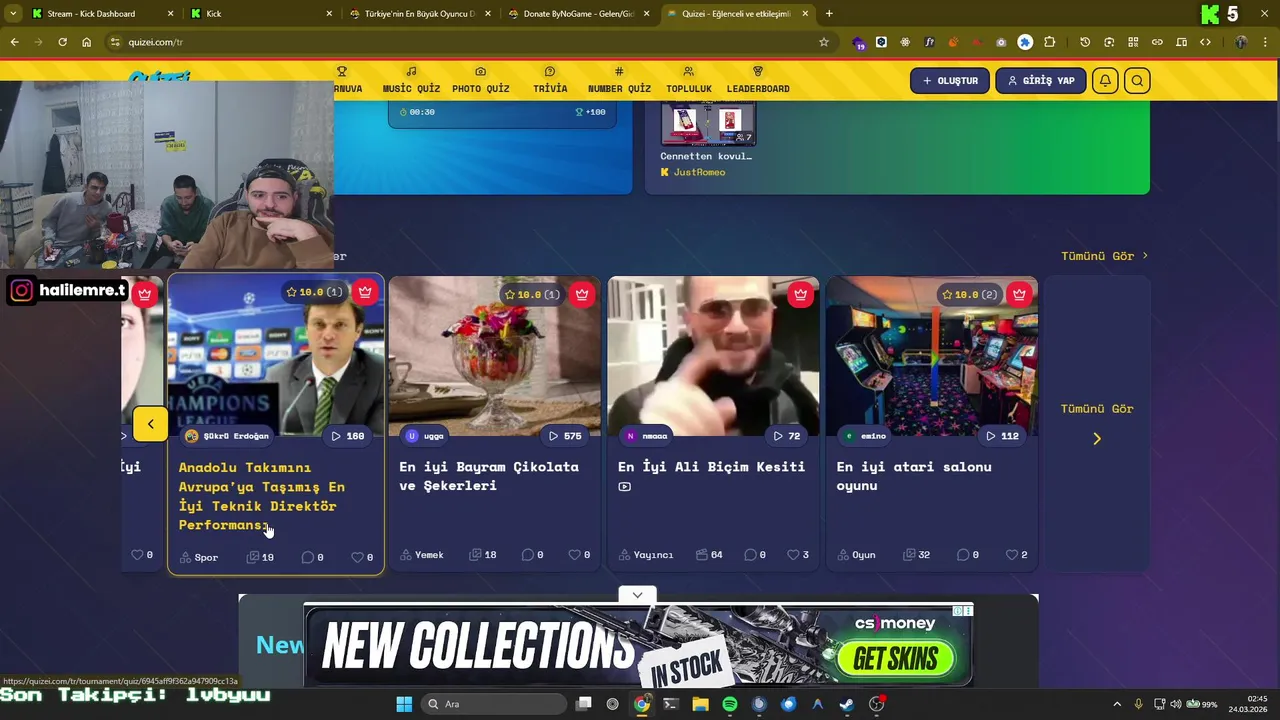Click the Spor category tag

[x=199, y=557]
